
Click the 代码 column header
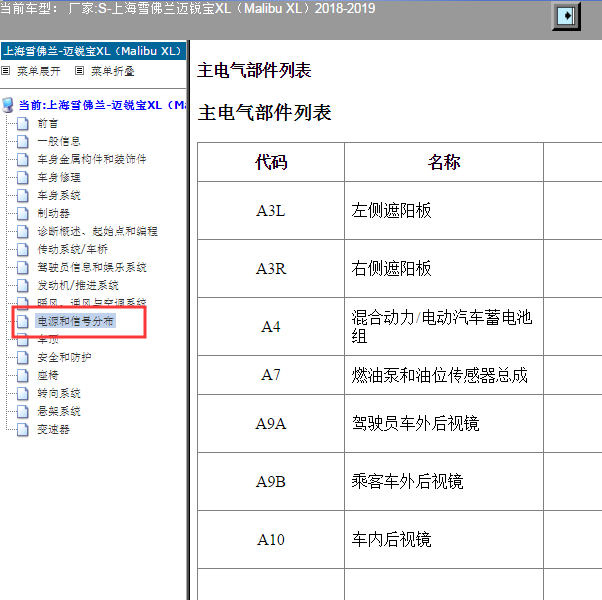[x=271, y=162]
